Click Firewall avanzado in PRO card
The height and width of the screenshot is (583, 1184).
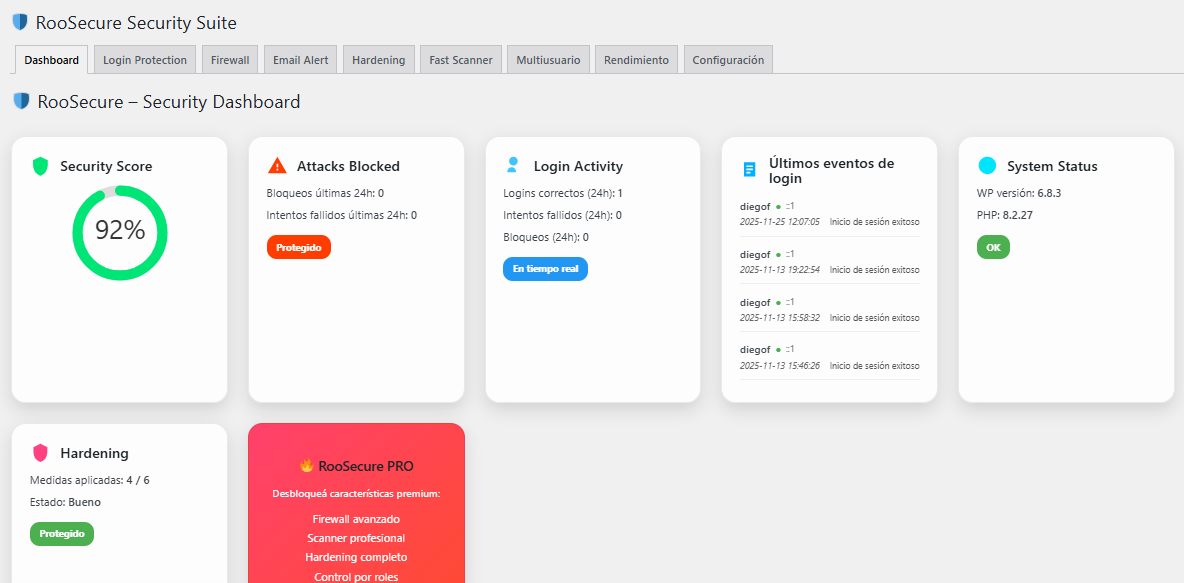click(356, 520)
